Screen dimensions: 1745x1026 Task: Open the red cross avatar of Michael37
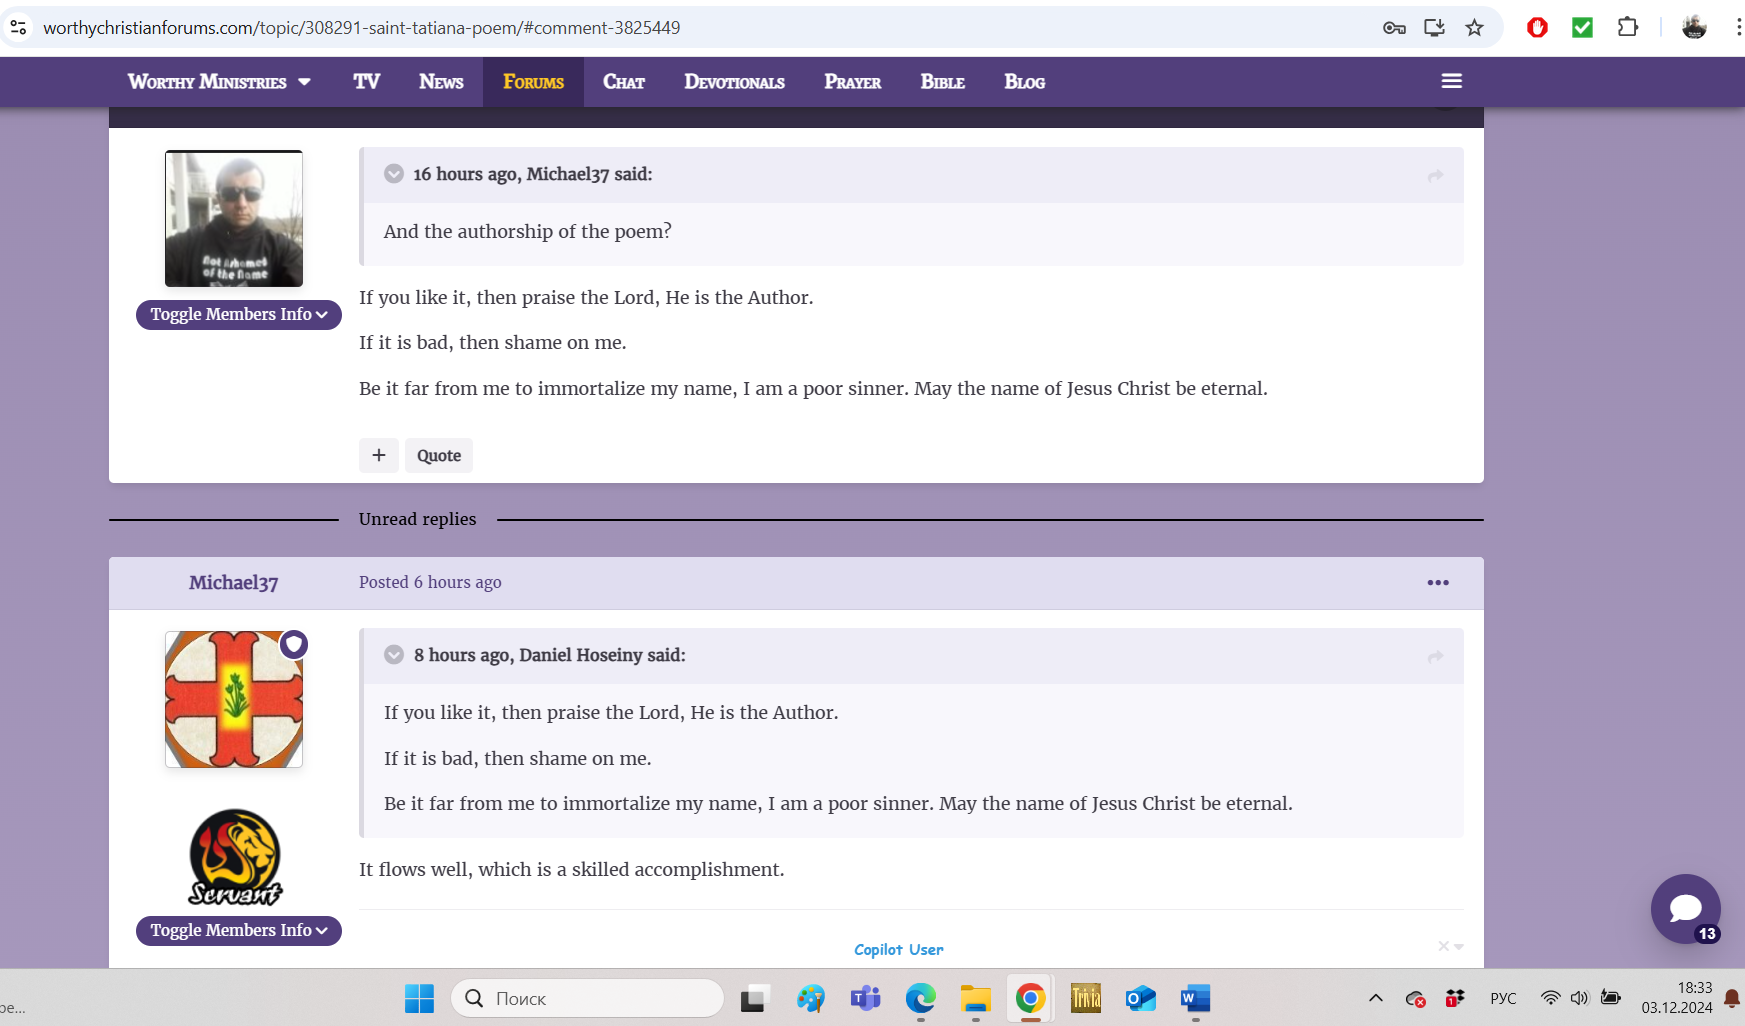(234, 699)
